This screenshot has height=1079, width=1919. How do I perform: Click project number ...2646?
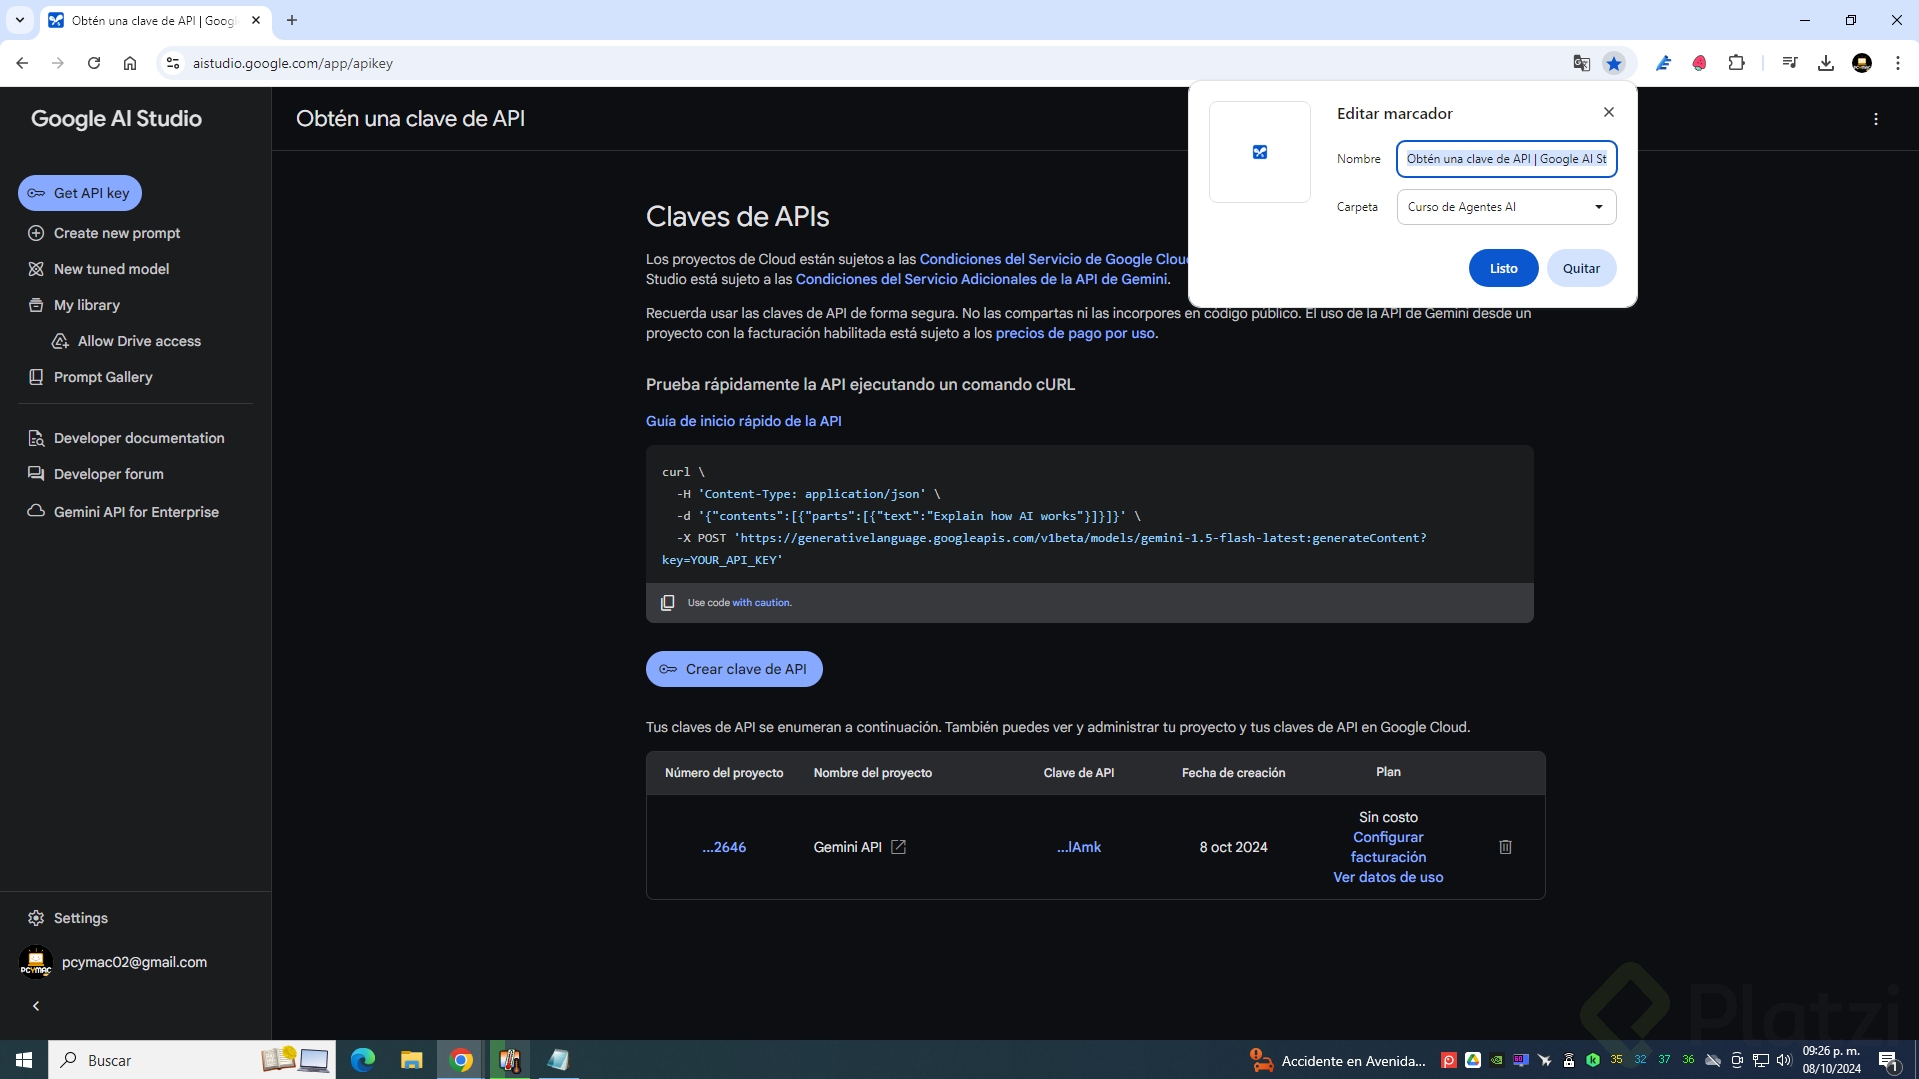pos(724,847)
